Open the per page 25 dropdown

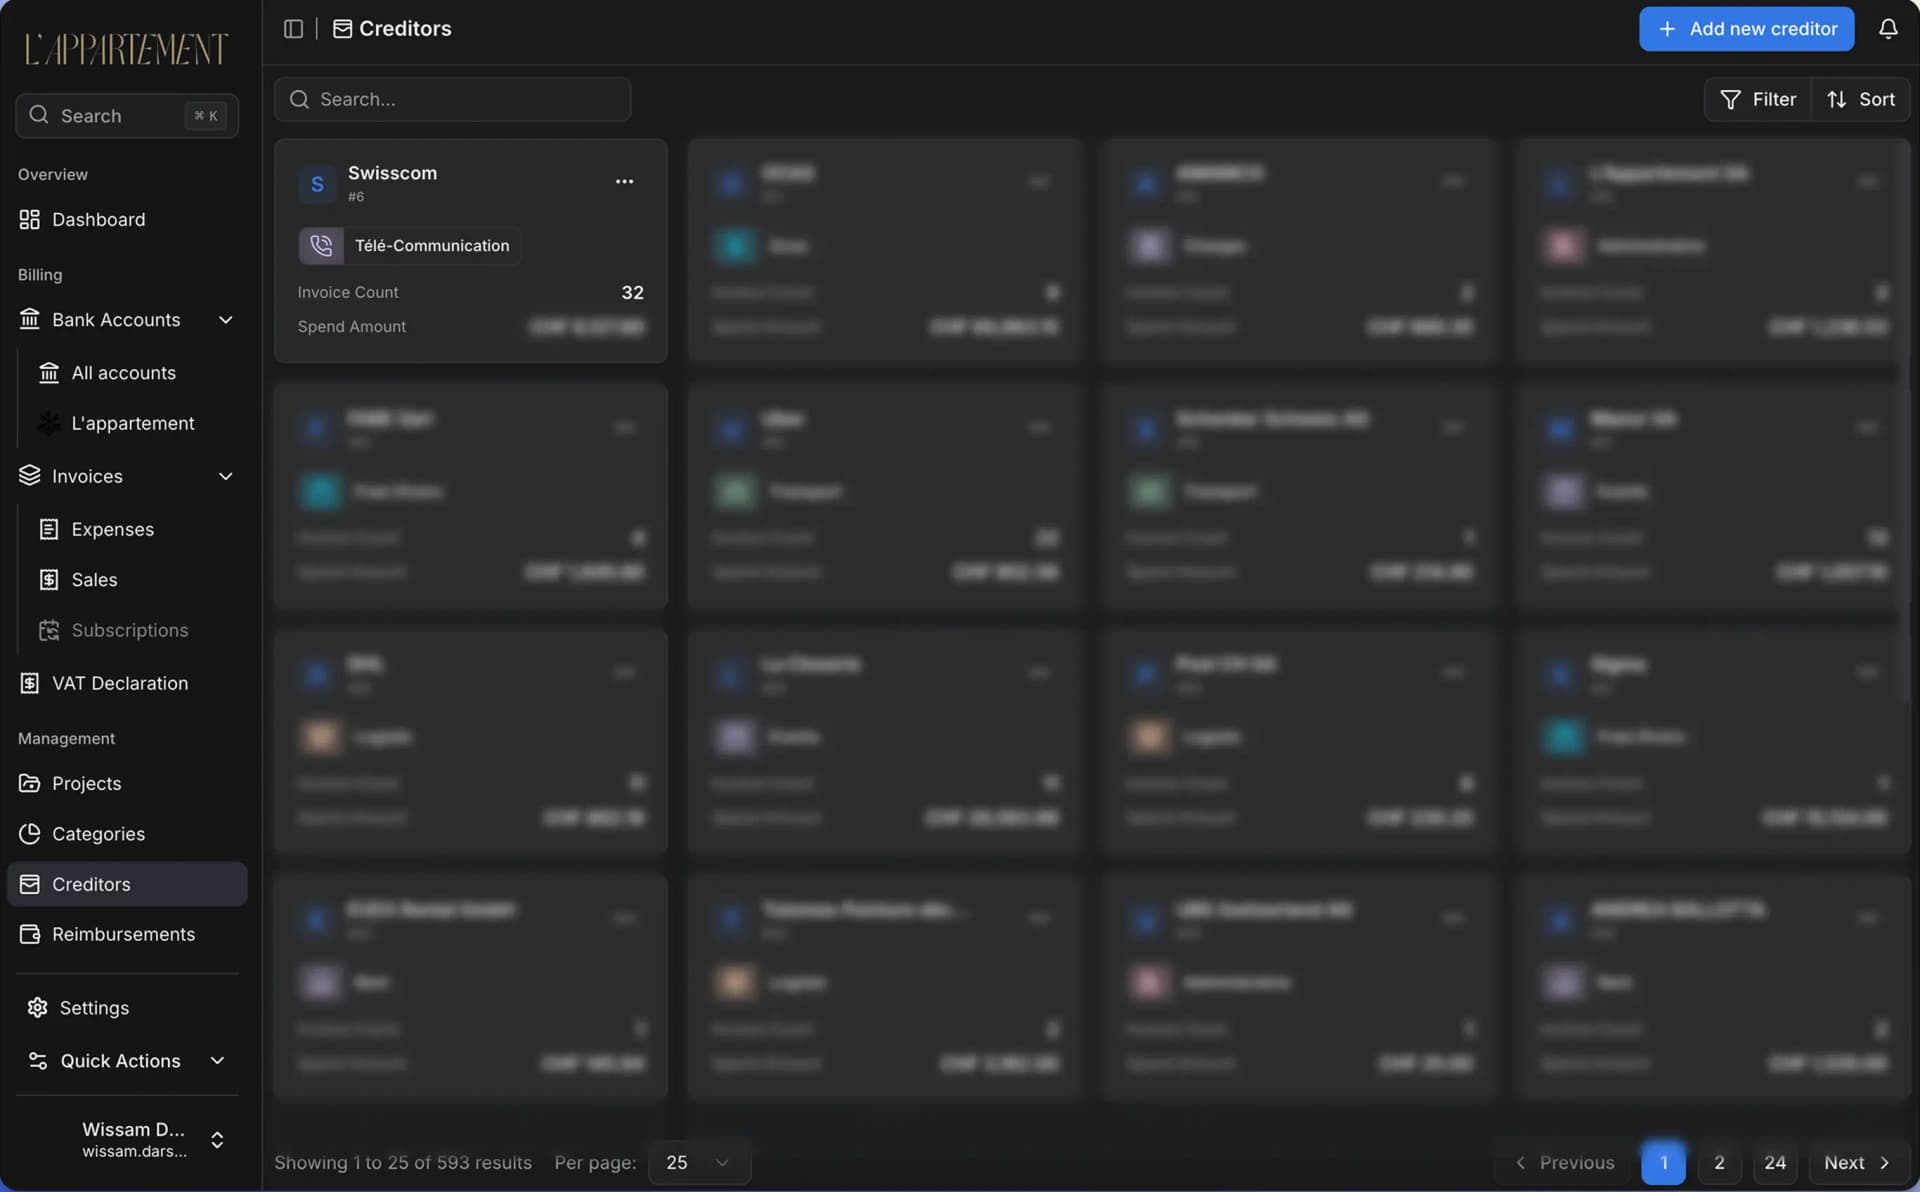[698, 1163]
